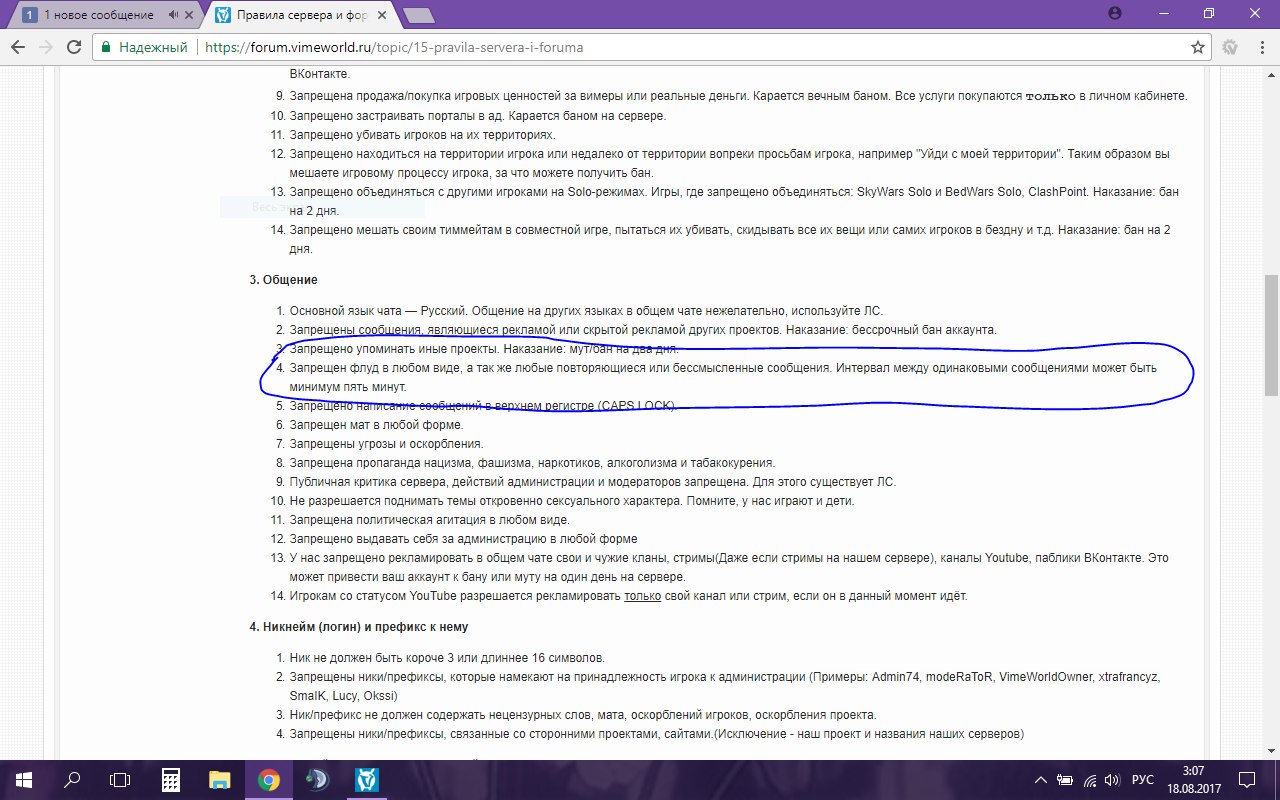
Task: Click the green 'Надежный' secure site badge
Action: click(x=145, y=47)
